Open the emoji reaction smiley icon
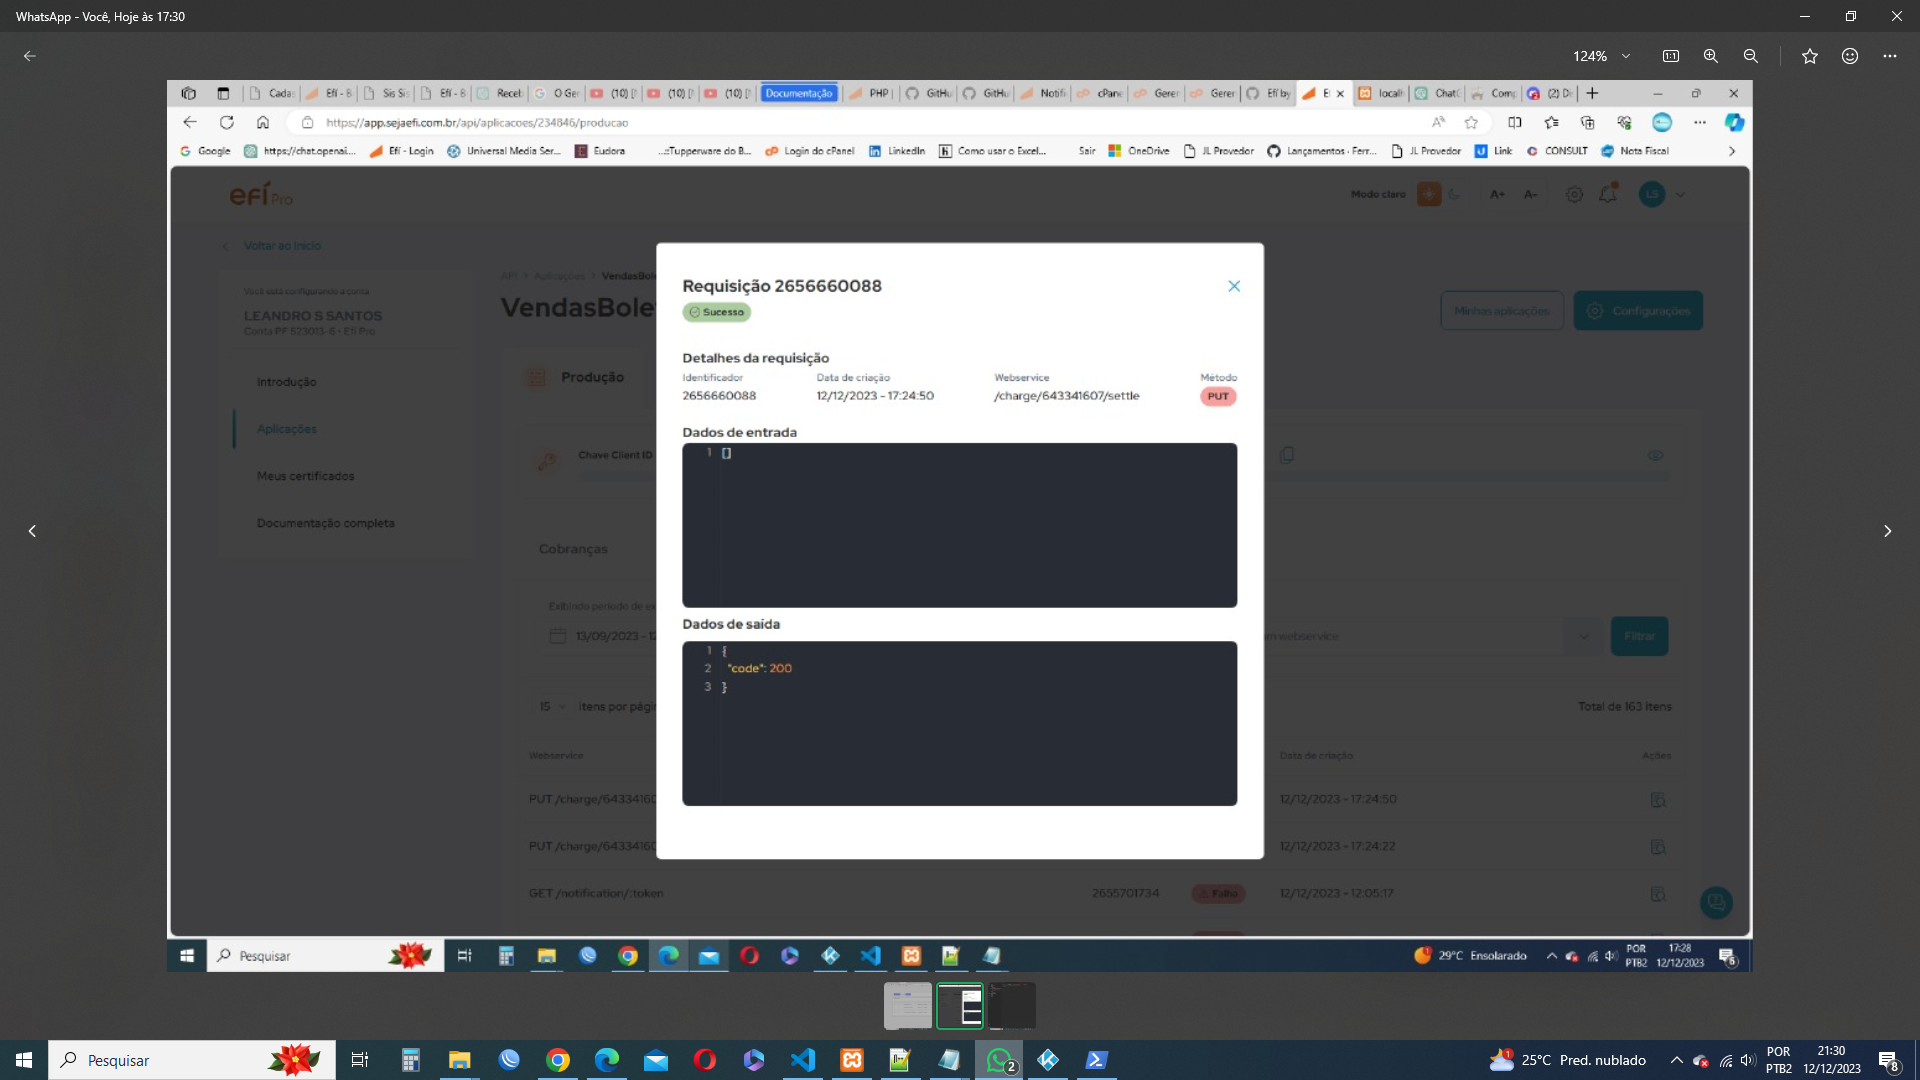The height and width of the screenshot is (1080, 1920). (x=1850, y=56)
